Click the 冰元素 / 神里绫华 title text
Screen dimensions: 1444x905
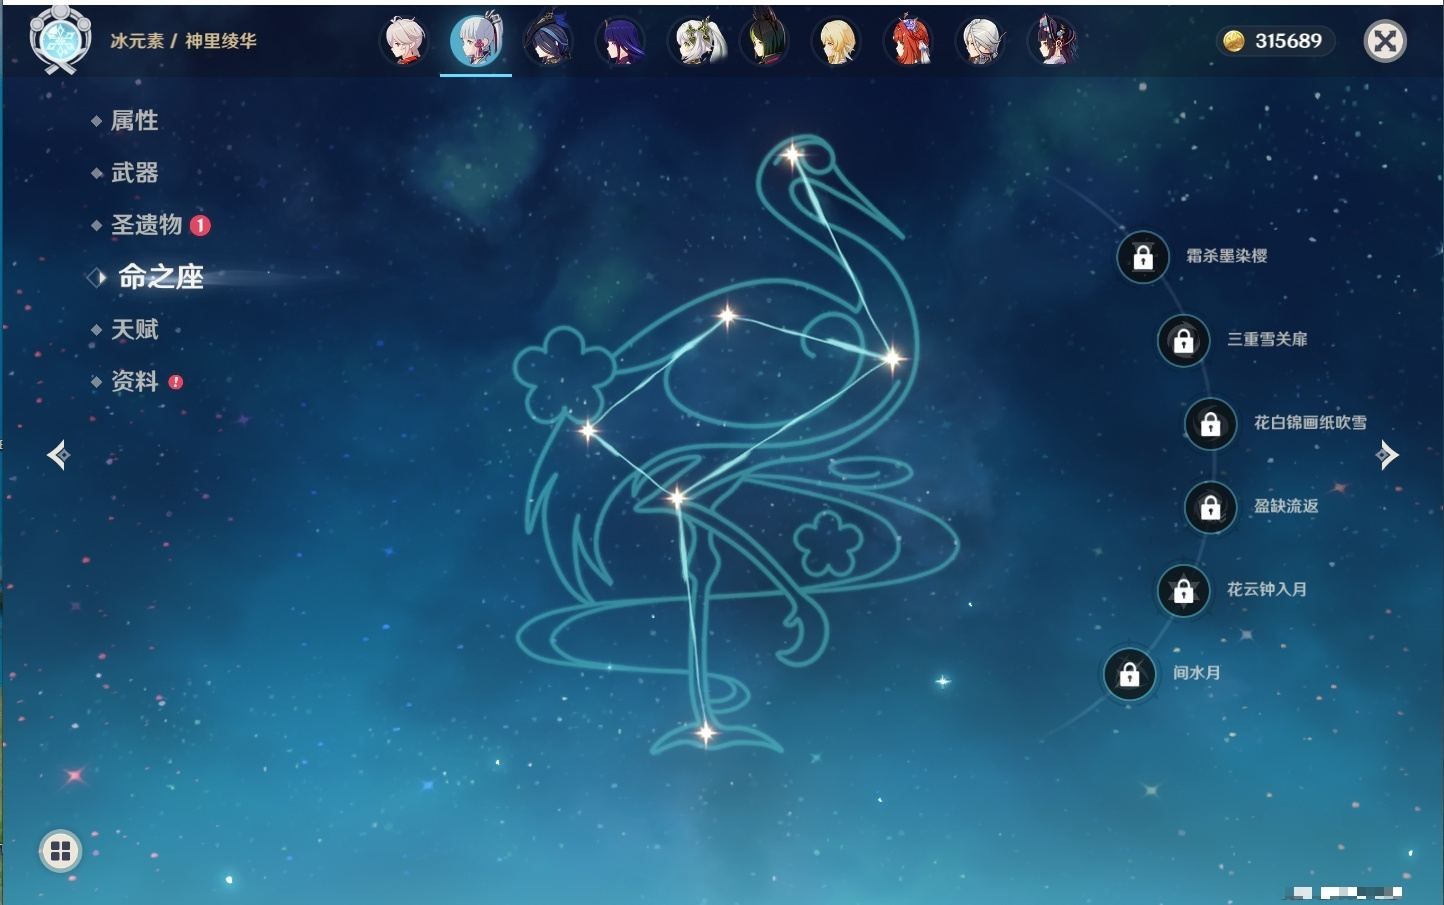[x=183, y=41]
